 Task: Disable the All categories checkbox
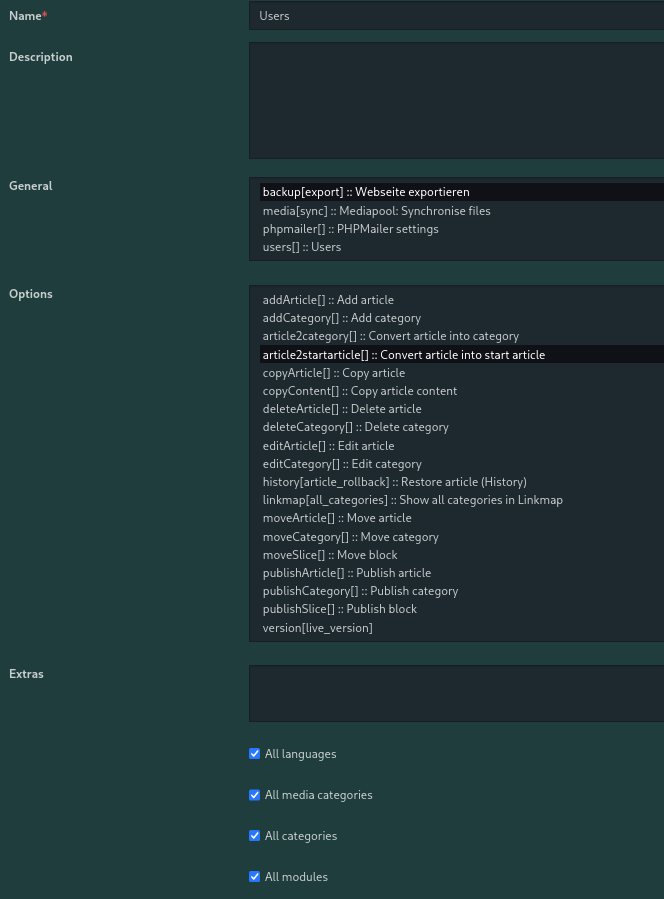pyautogui.click(x=254, y=836)
